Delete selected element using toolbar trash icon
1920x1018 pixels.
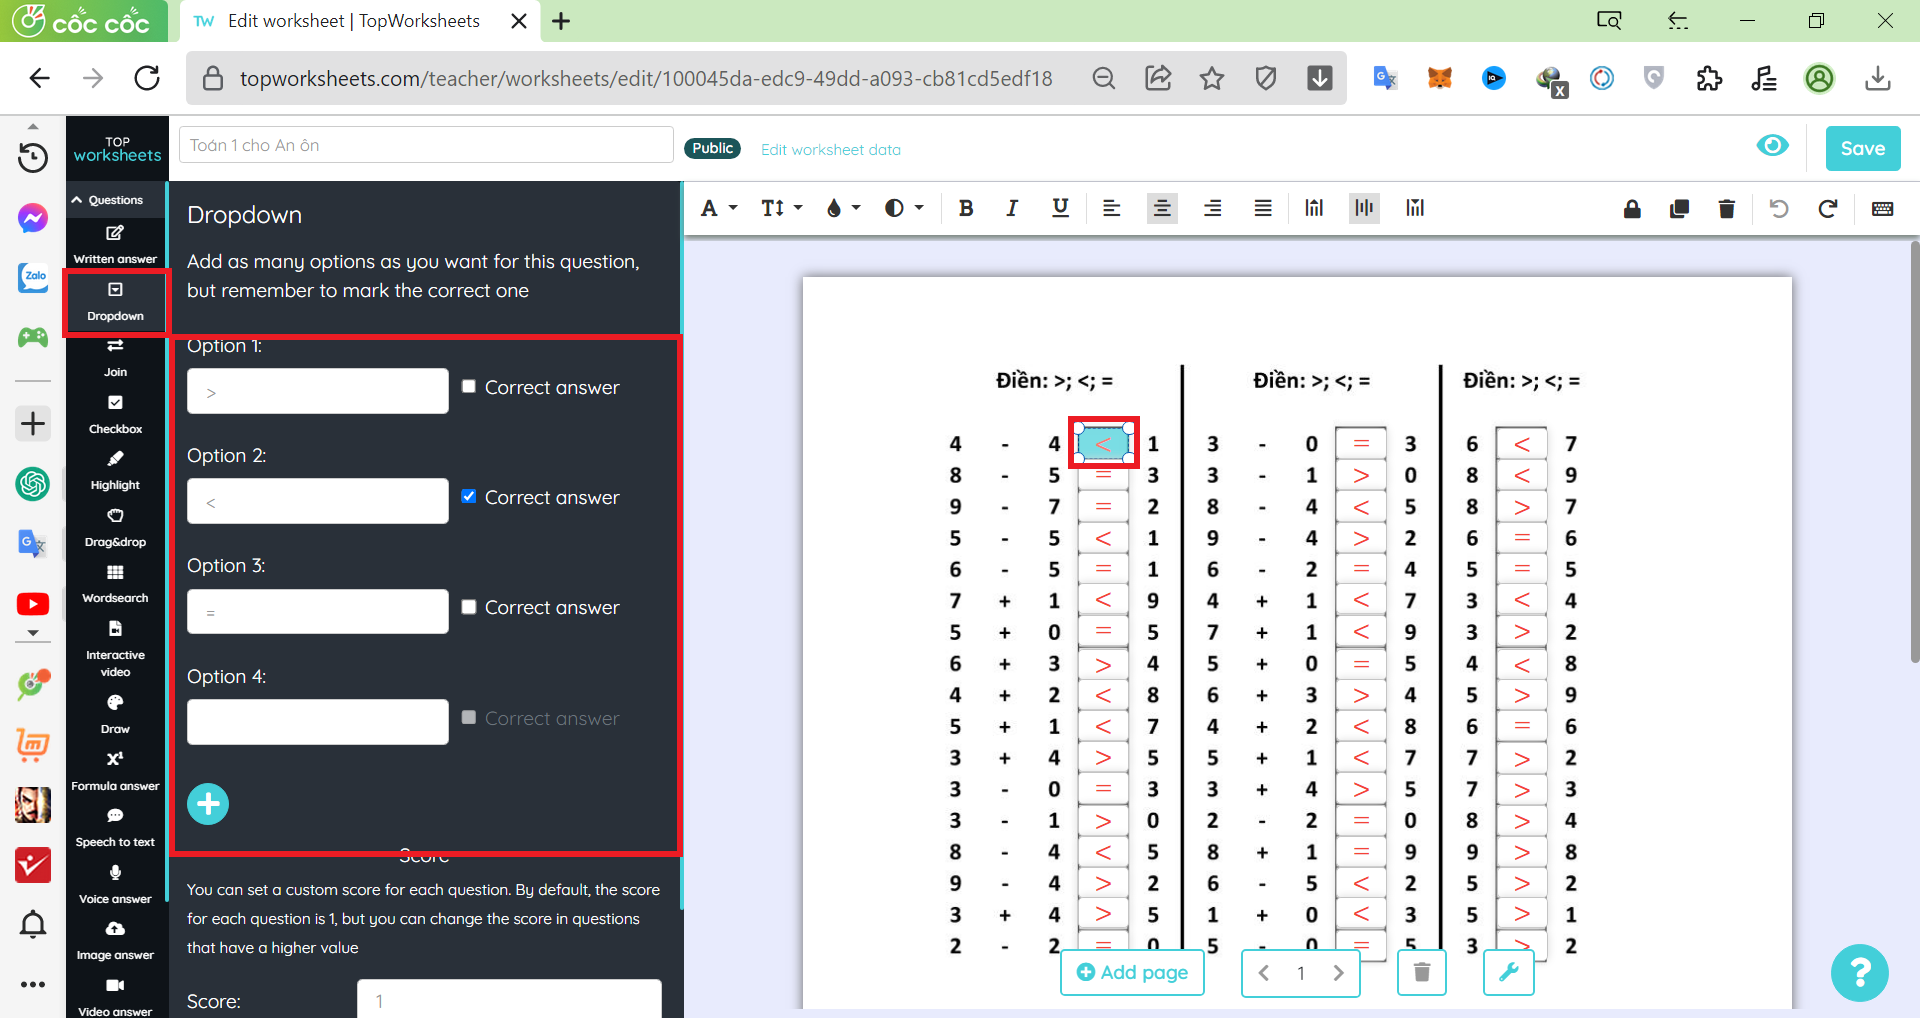point(1726,208)
